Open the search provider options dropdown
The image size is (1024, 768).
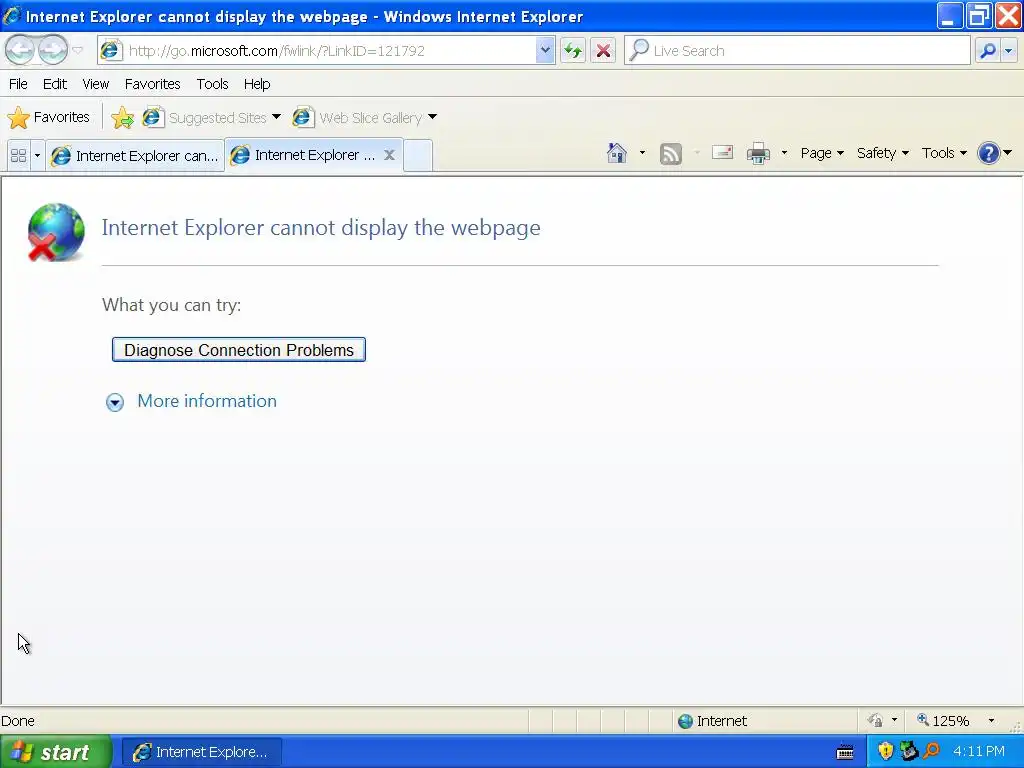pos(1010,50)
